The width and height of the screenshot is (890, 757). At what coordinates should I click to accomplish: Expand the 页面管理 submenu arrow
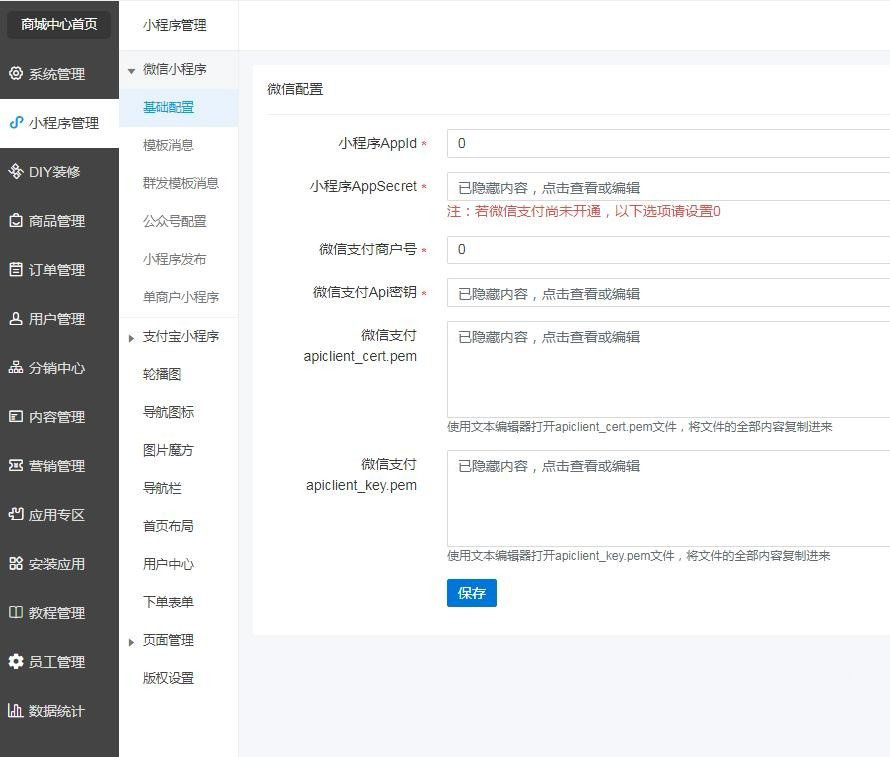(131, 642)
